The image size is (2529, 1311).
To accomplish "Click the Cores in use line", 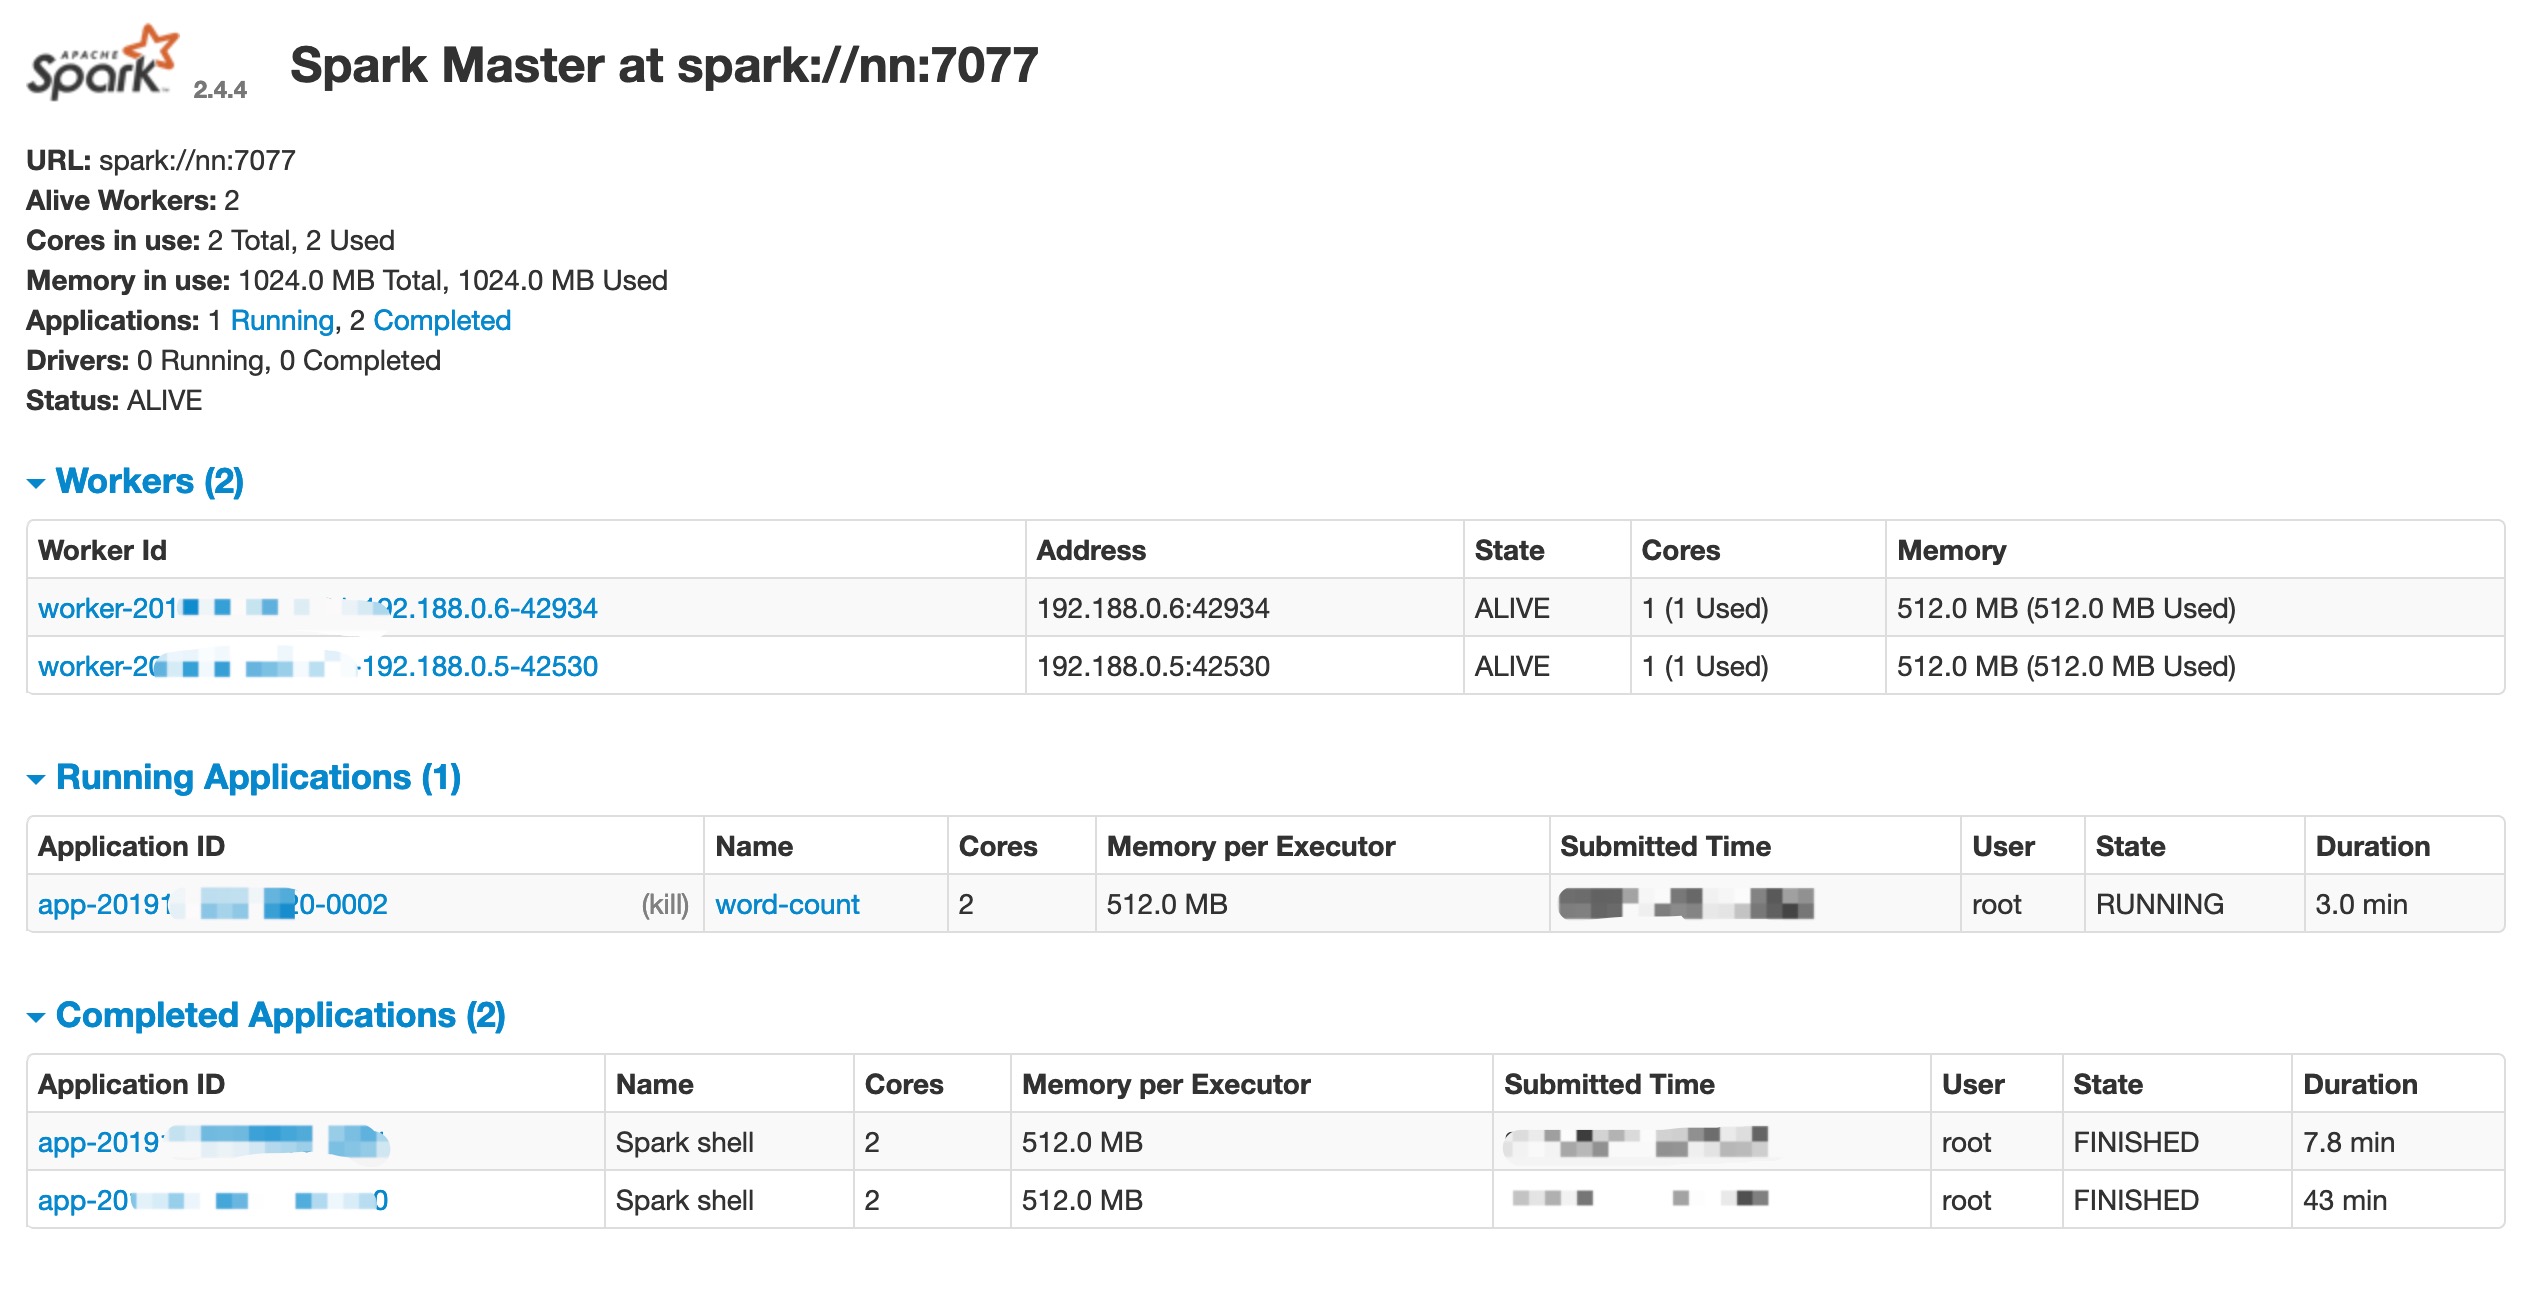I will point(210,240).
